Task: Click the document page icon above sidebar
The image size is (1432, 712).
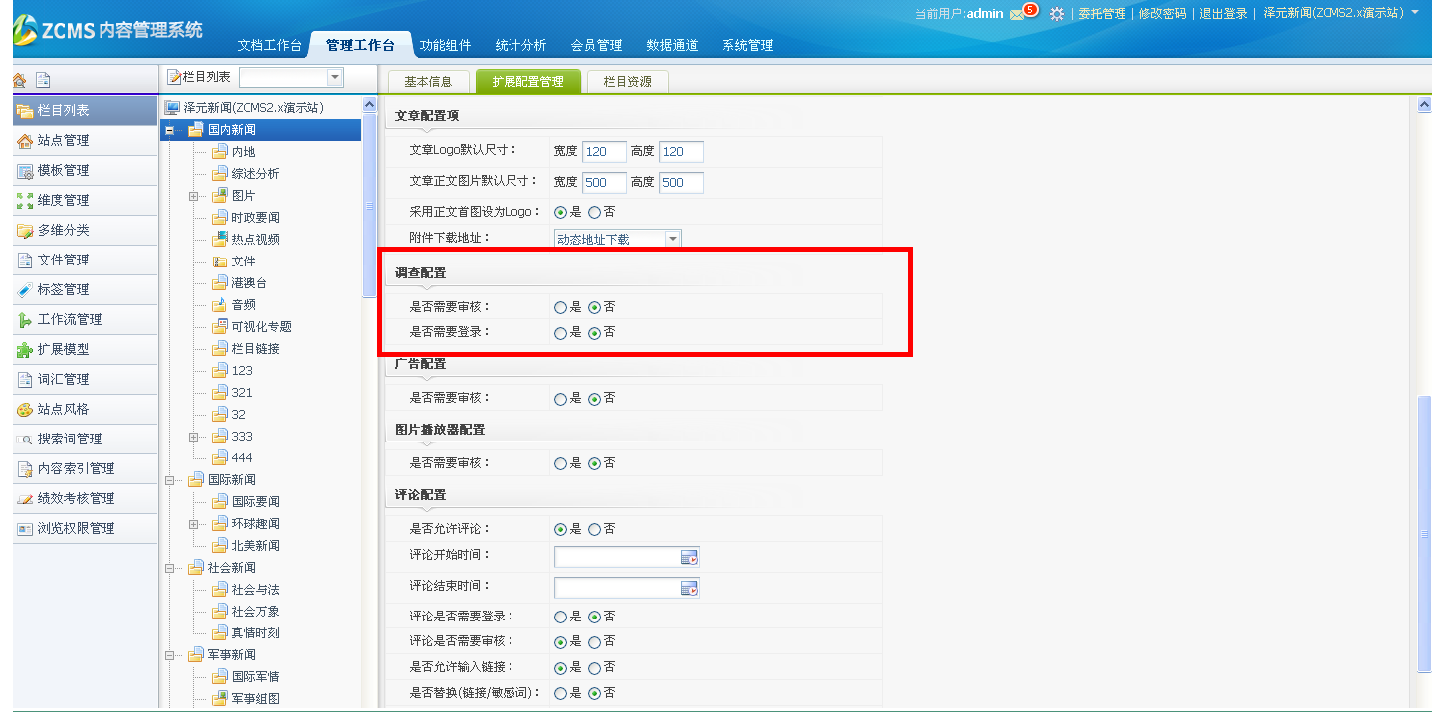Action: tap(43, 80)
